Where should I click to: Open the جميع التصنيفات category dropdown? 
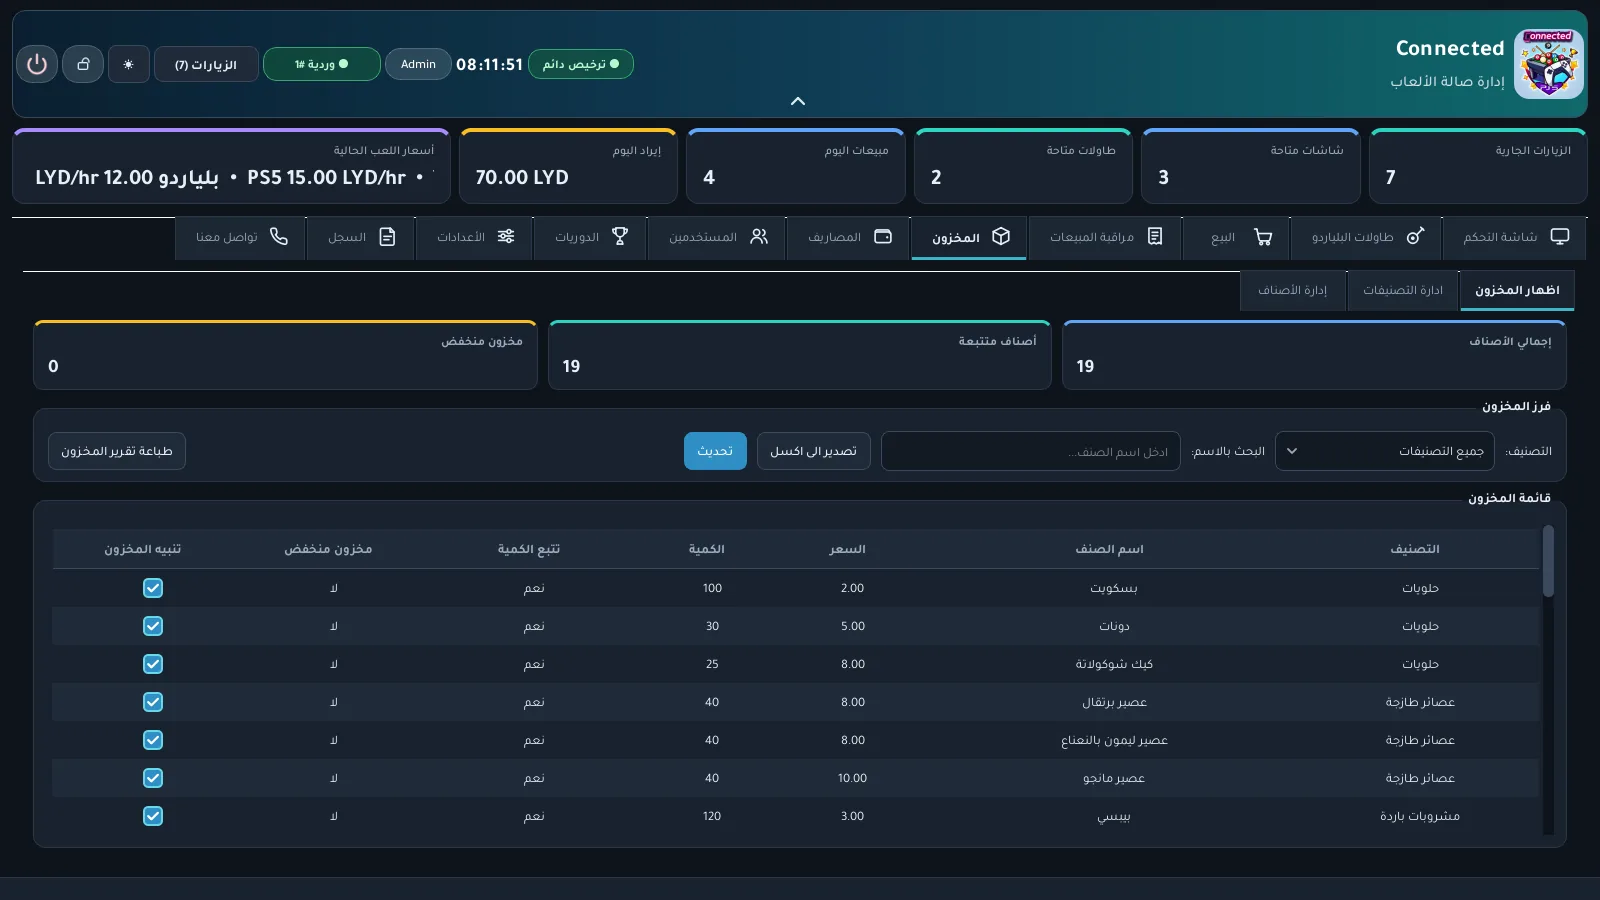click(1385, 451)
